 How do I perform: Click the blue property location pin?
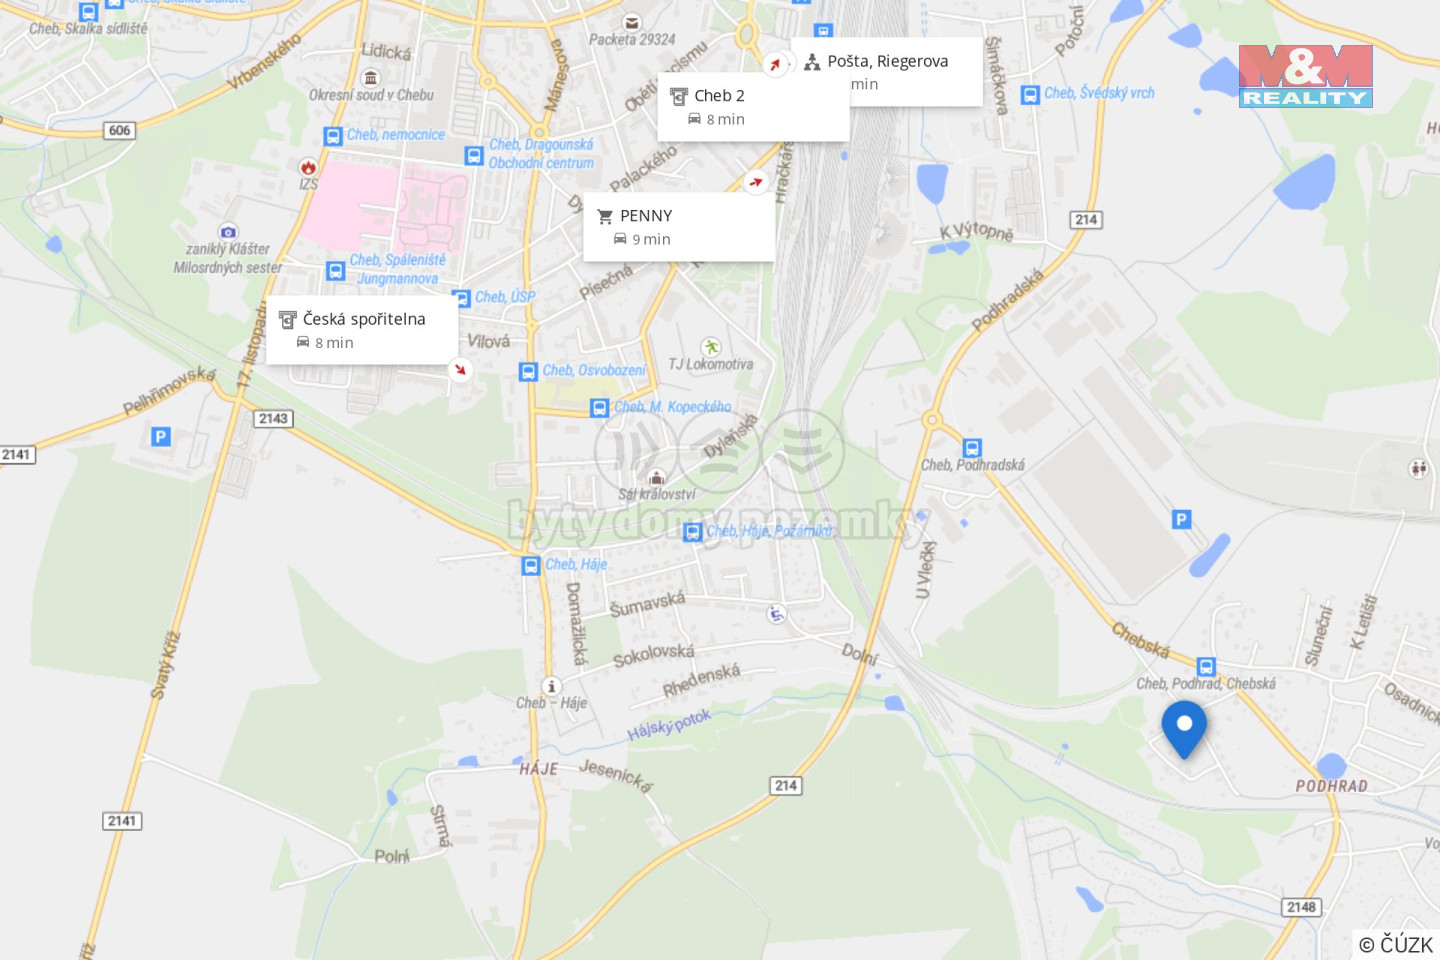click(1184, 729)
